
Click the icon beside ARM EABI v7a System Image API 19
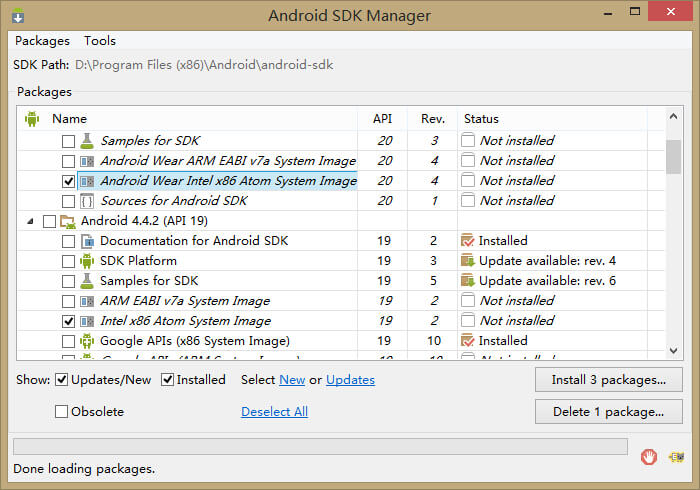[87, 301]
